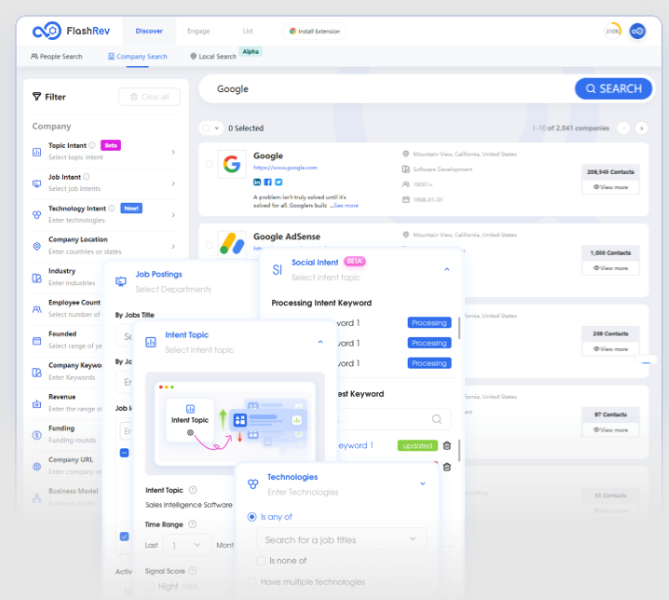The width and height of the screenshot is (669, 600).
Task: Expand the Technology Intent filter chevron
Action: pos(173,215)
